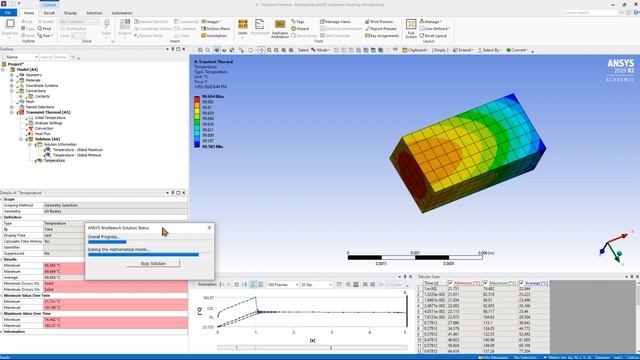
Task: Select Analysis Settings in outline
Action: pos(48,123)
